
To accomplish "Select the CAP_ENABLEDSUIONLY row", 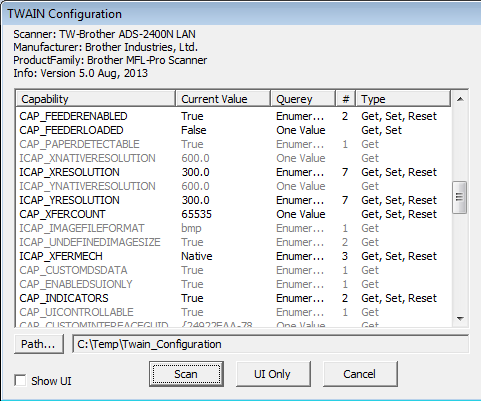I will (233, 284).
